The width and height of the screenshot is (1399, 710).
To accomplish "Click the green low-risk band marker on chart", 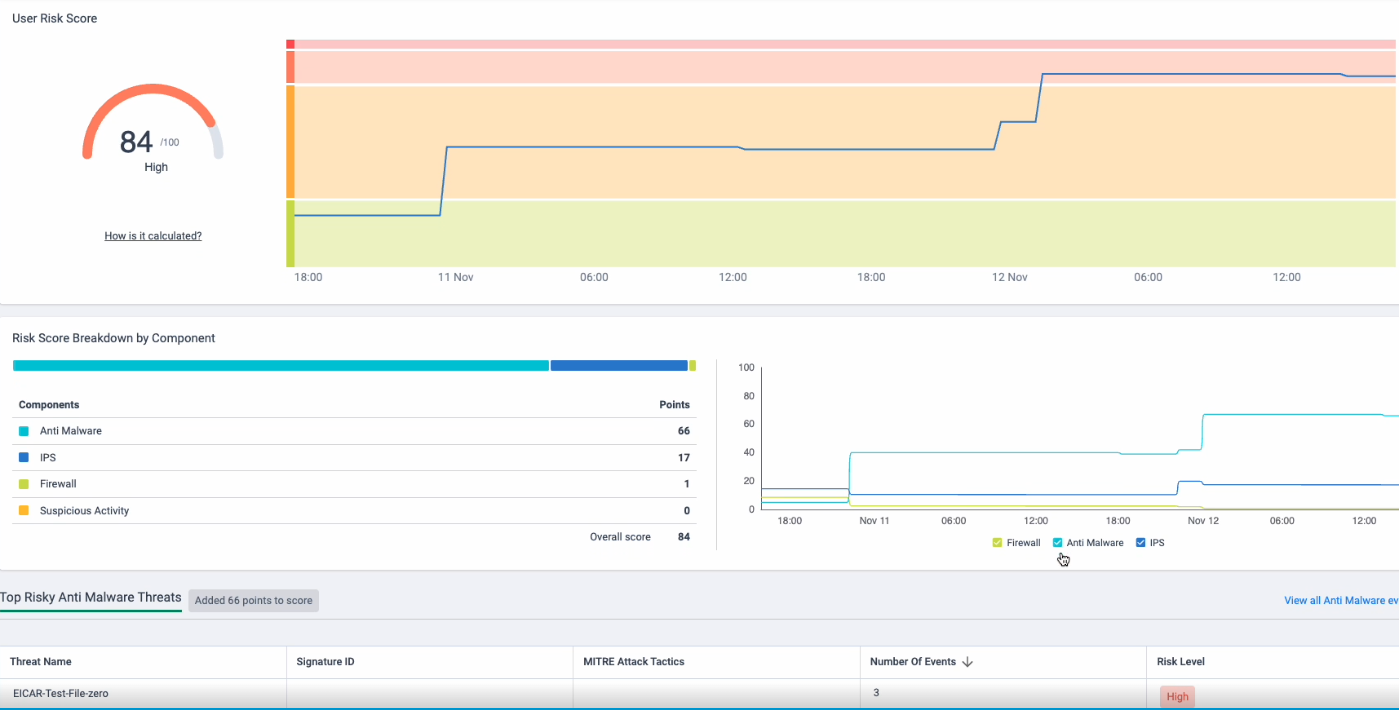I will [290, 233].
